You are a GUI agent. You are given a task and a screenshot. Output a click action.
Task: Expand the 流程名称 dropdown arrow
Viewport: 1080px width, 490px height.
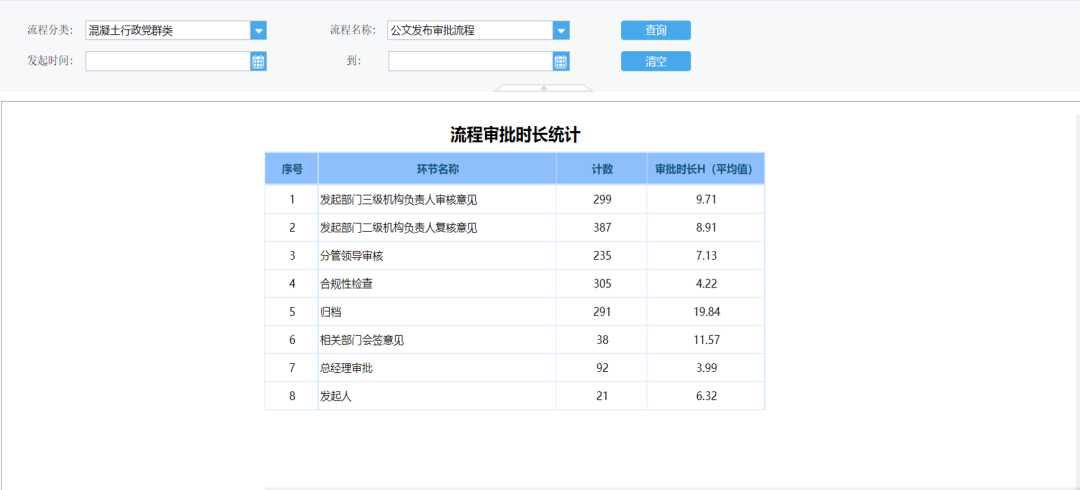point(562,31)
